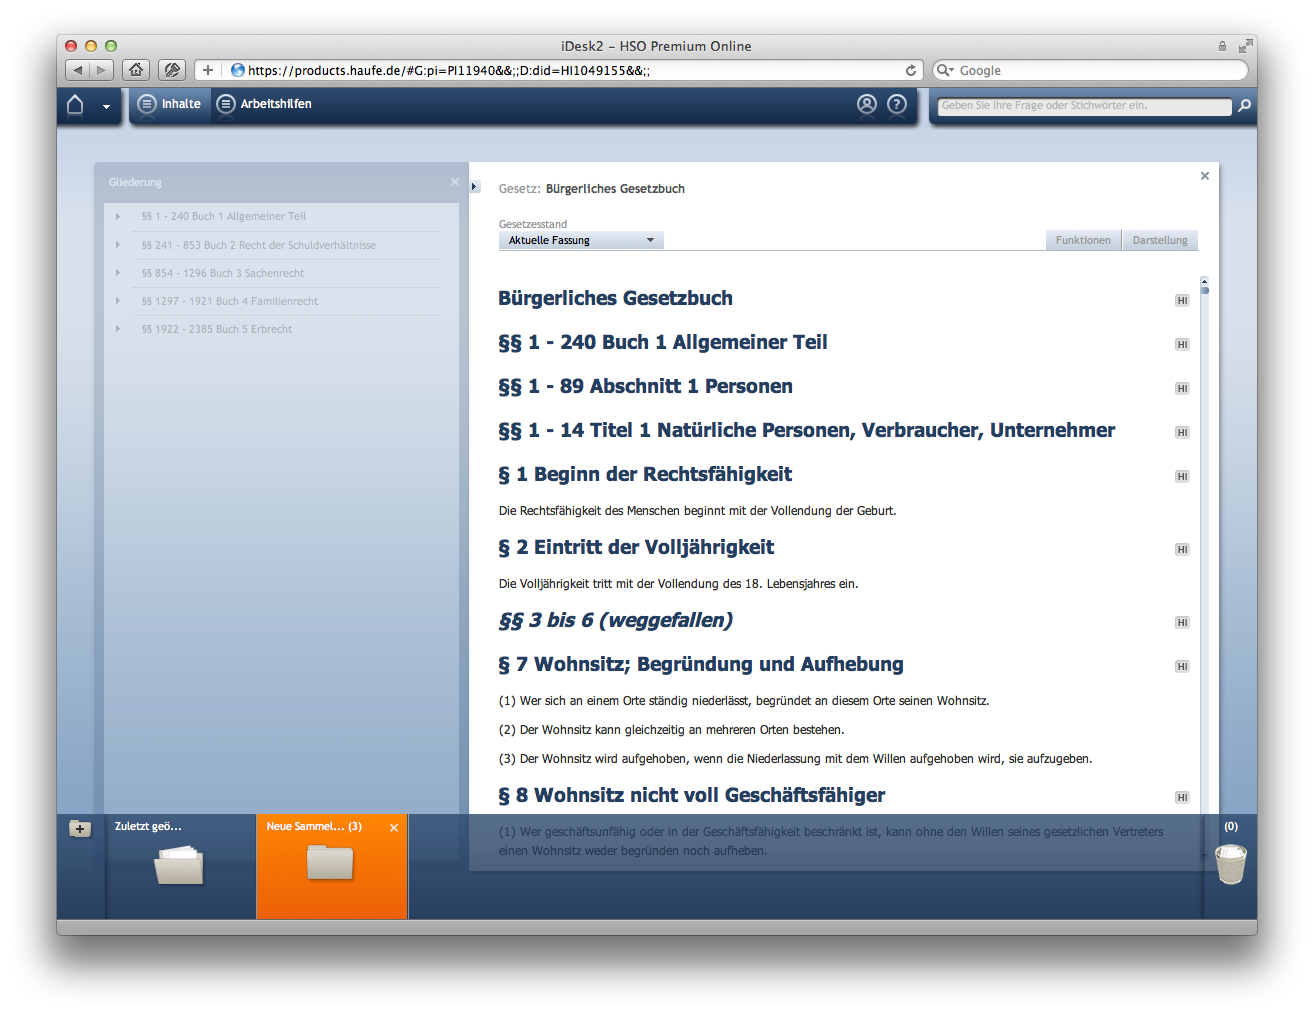Select Buch 3 Sachenrecht outline entry

223,273
